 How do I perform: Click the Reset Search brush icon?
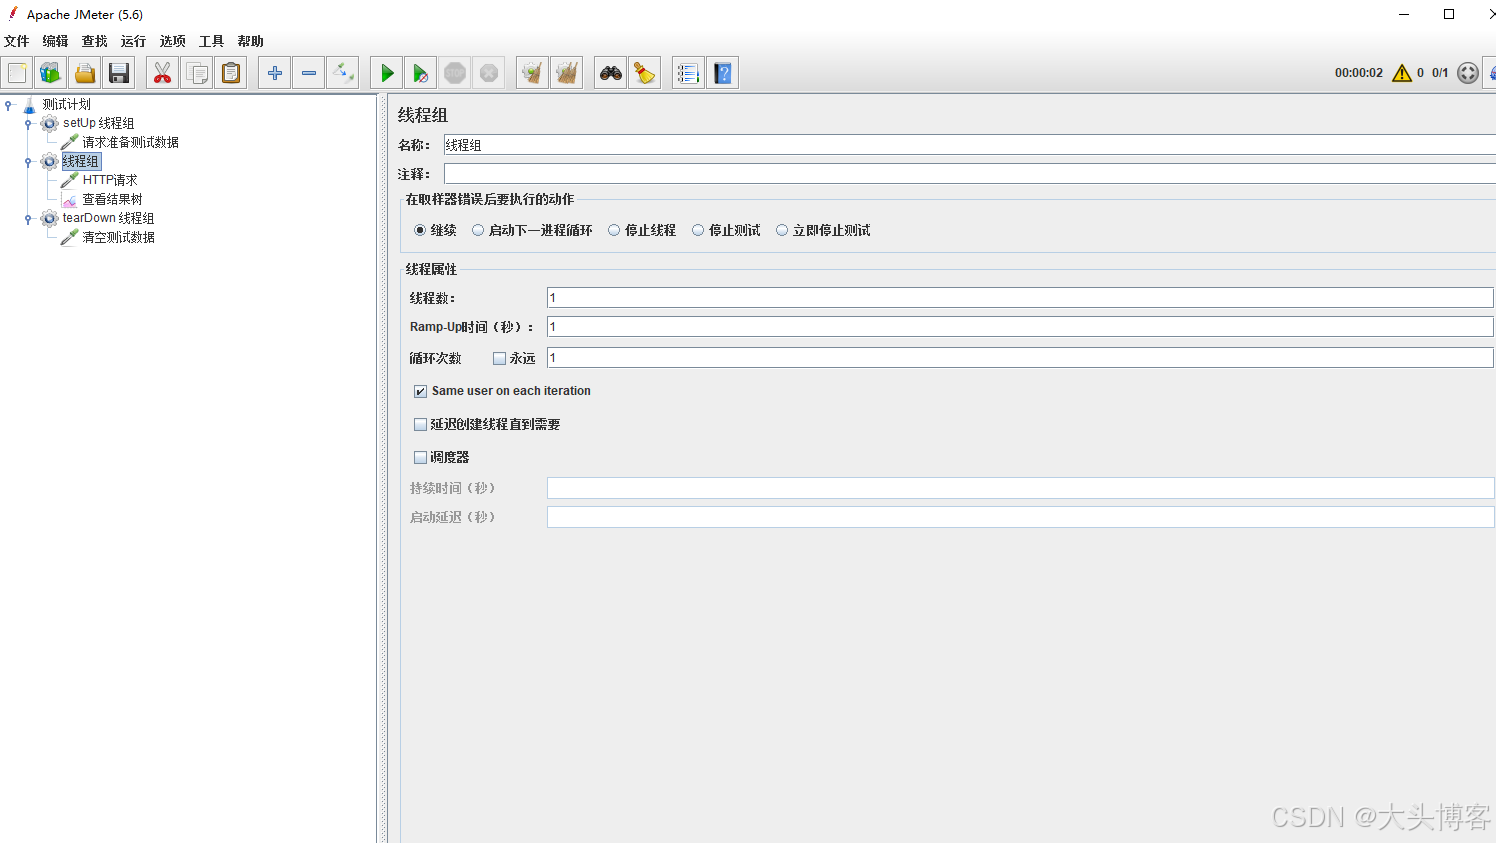[645, 73]
